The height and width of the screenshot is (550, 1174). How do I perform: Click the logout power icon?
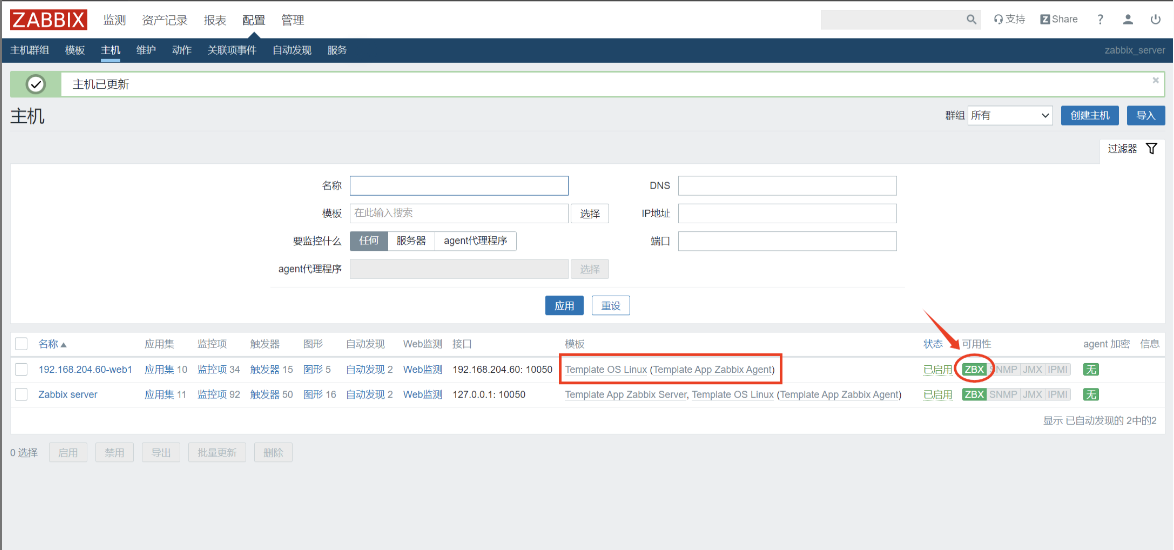pyautogui.click(x=1155, y=19)
